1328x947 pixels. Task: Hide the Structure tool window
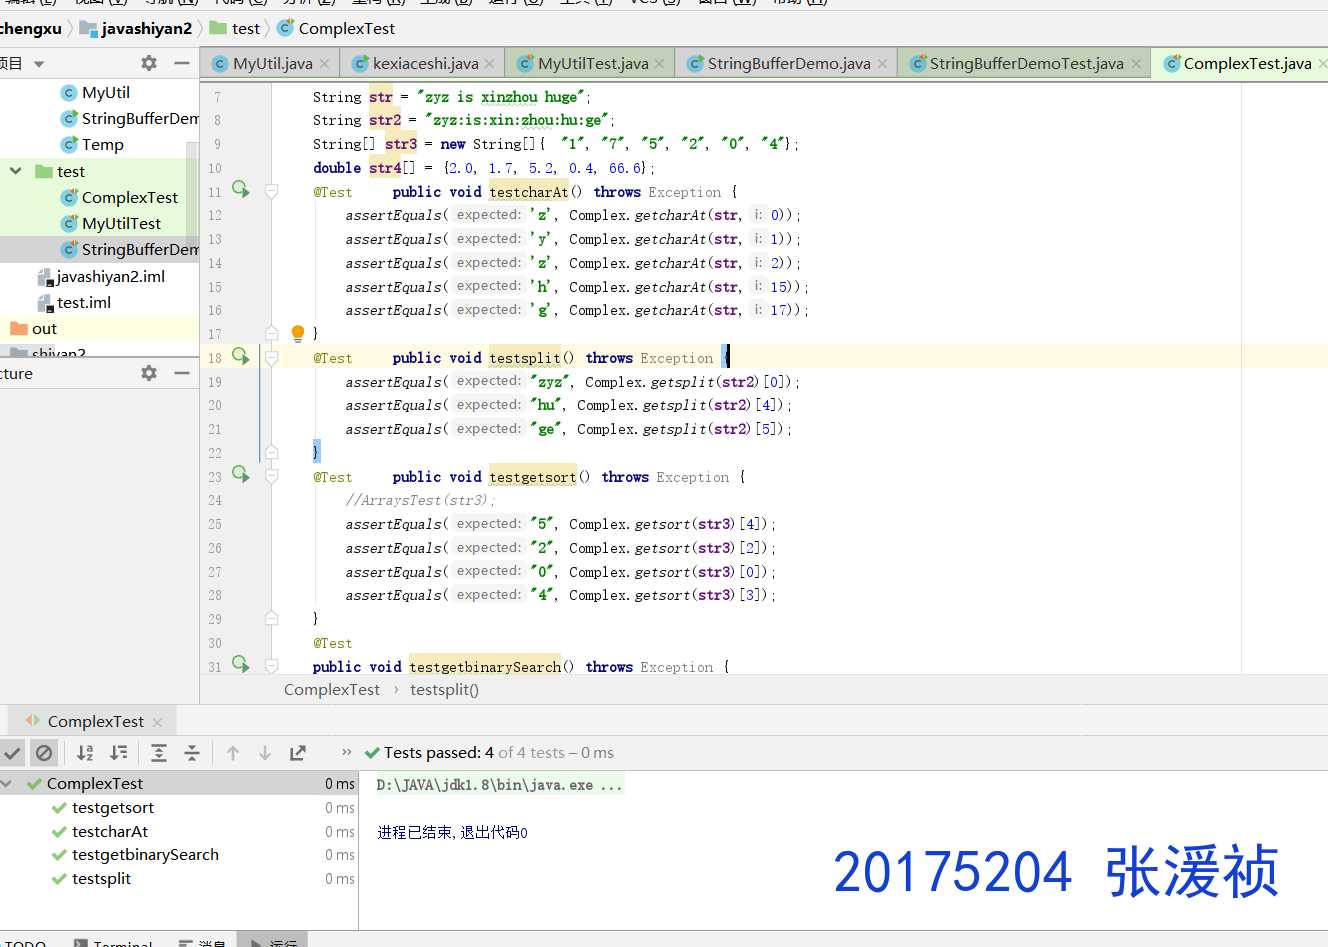[x=182, y=373]
